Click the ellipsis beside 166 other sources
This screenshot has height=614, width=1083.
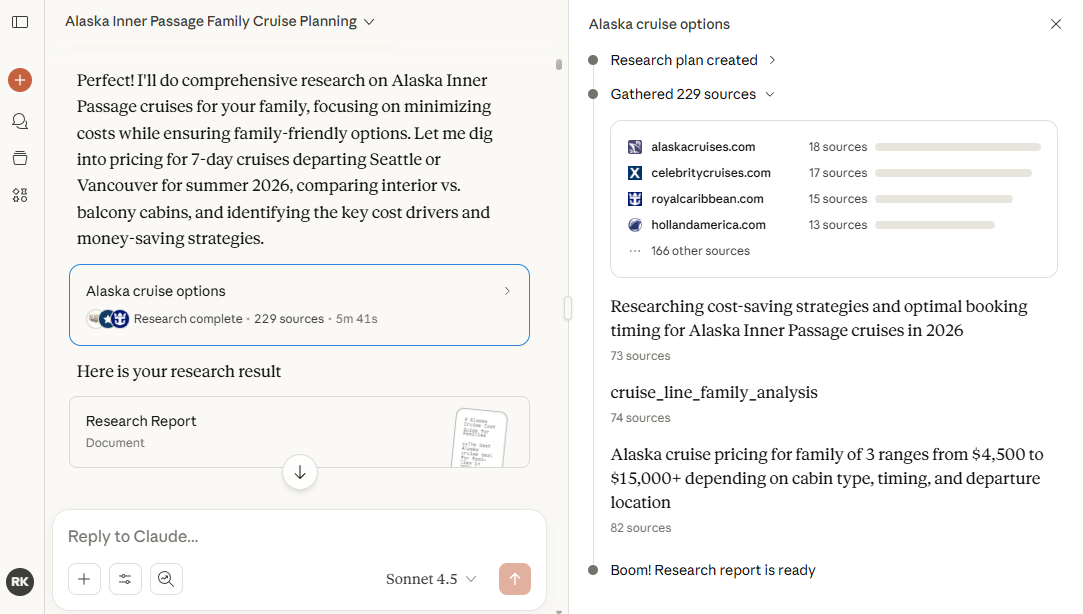point(635,251)
